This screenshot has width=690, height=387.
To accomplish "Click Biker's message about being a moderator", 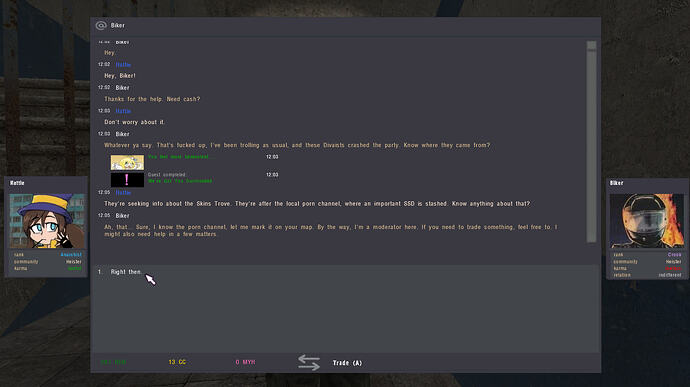I will 330,231.
